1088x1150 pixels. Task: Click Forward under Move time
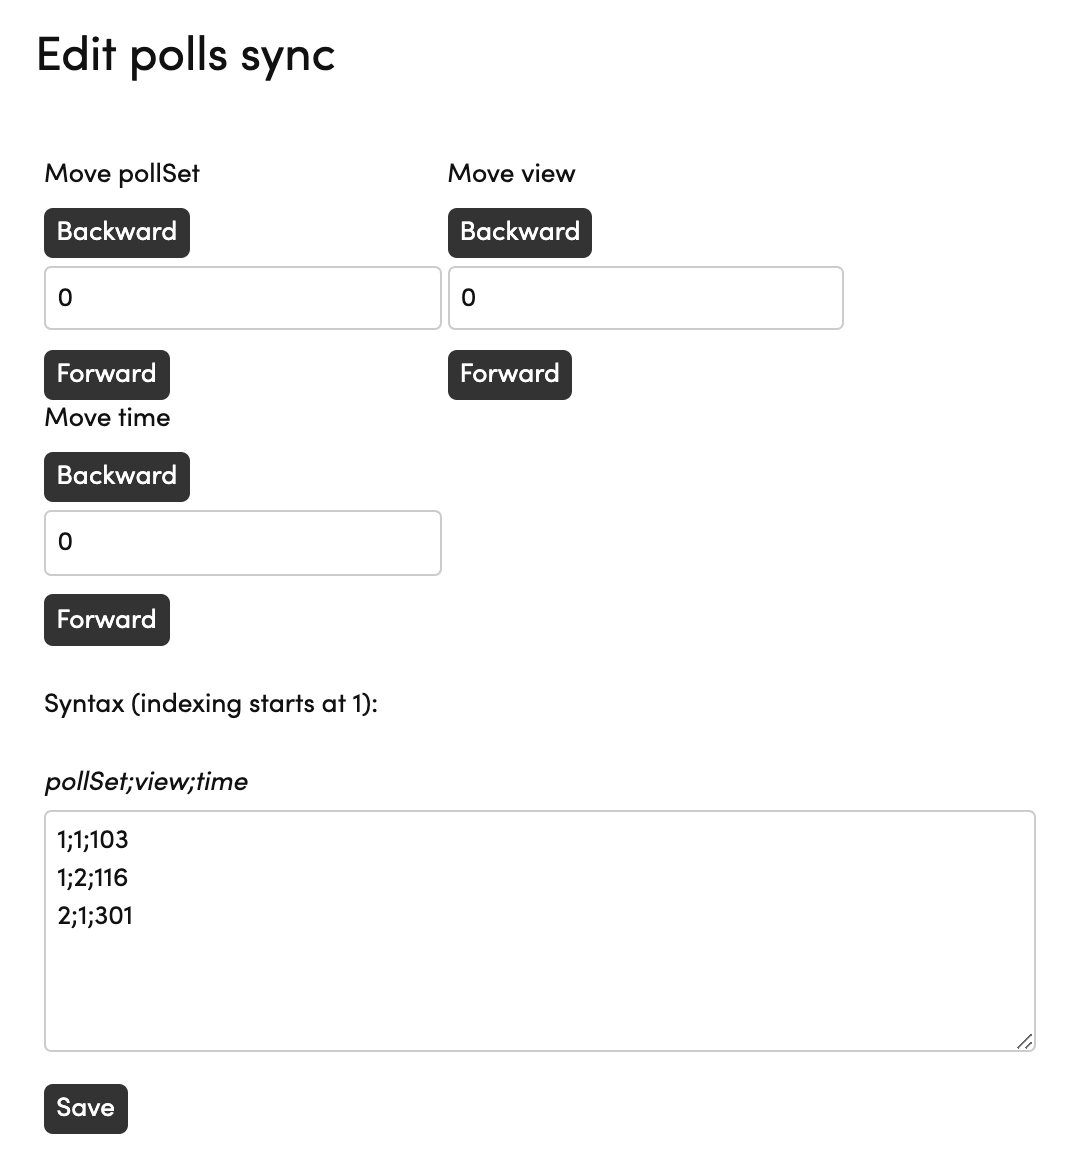click(106, 619)
